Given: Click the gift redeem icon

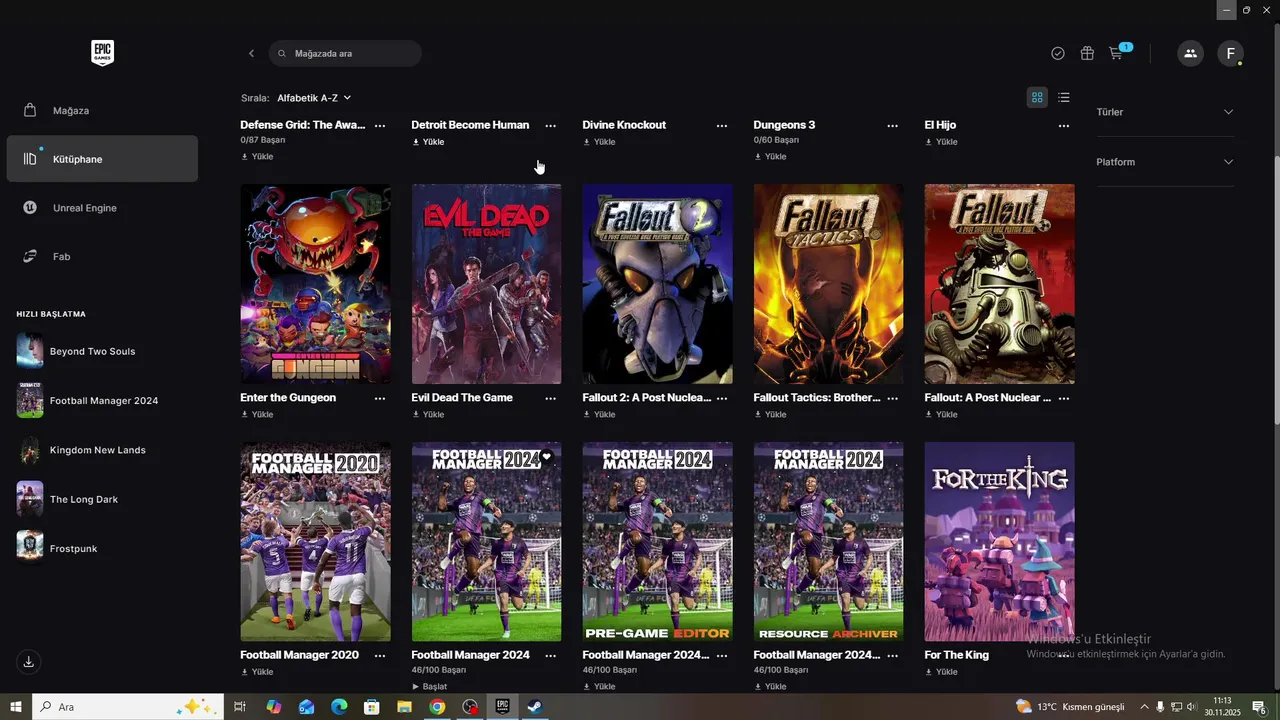Looking at the screenshot, I should [x=1087, y=53].
